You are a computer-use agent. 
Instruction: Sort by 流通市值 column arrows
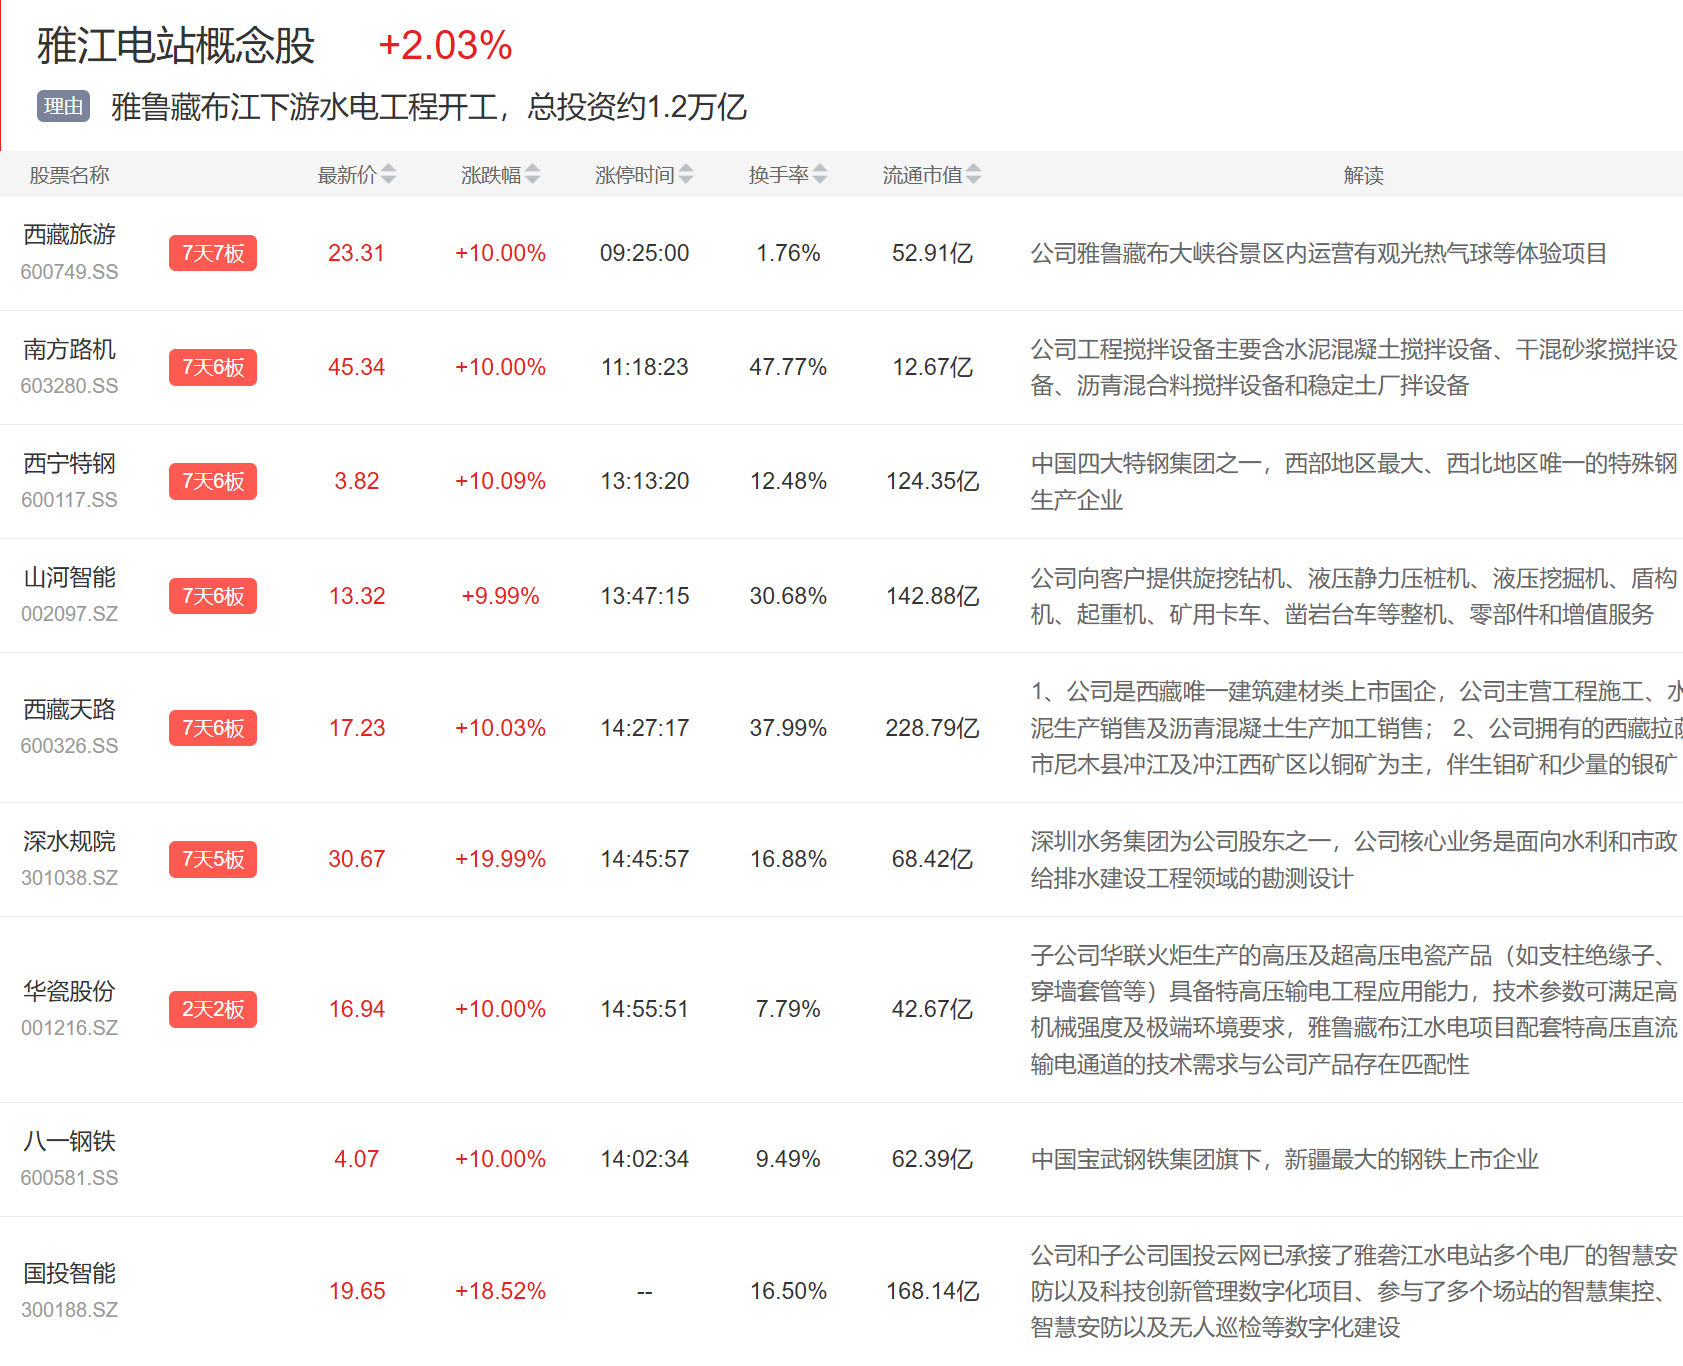[973, 175]
